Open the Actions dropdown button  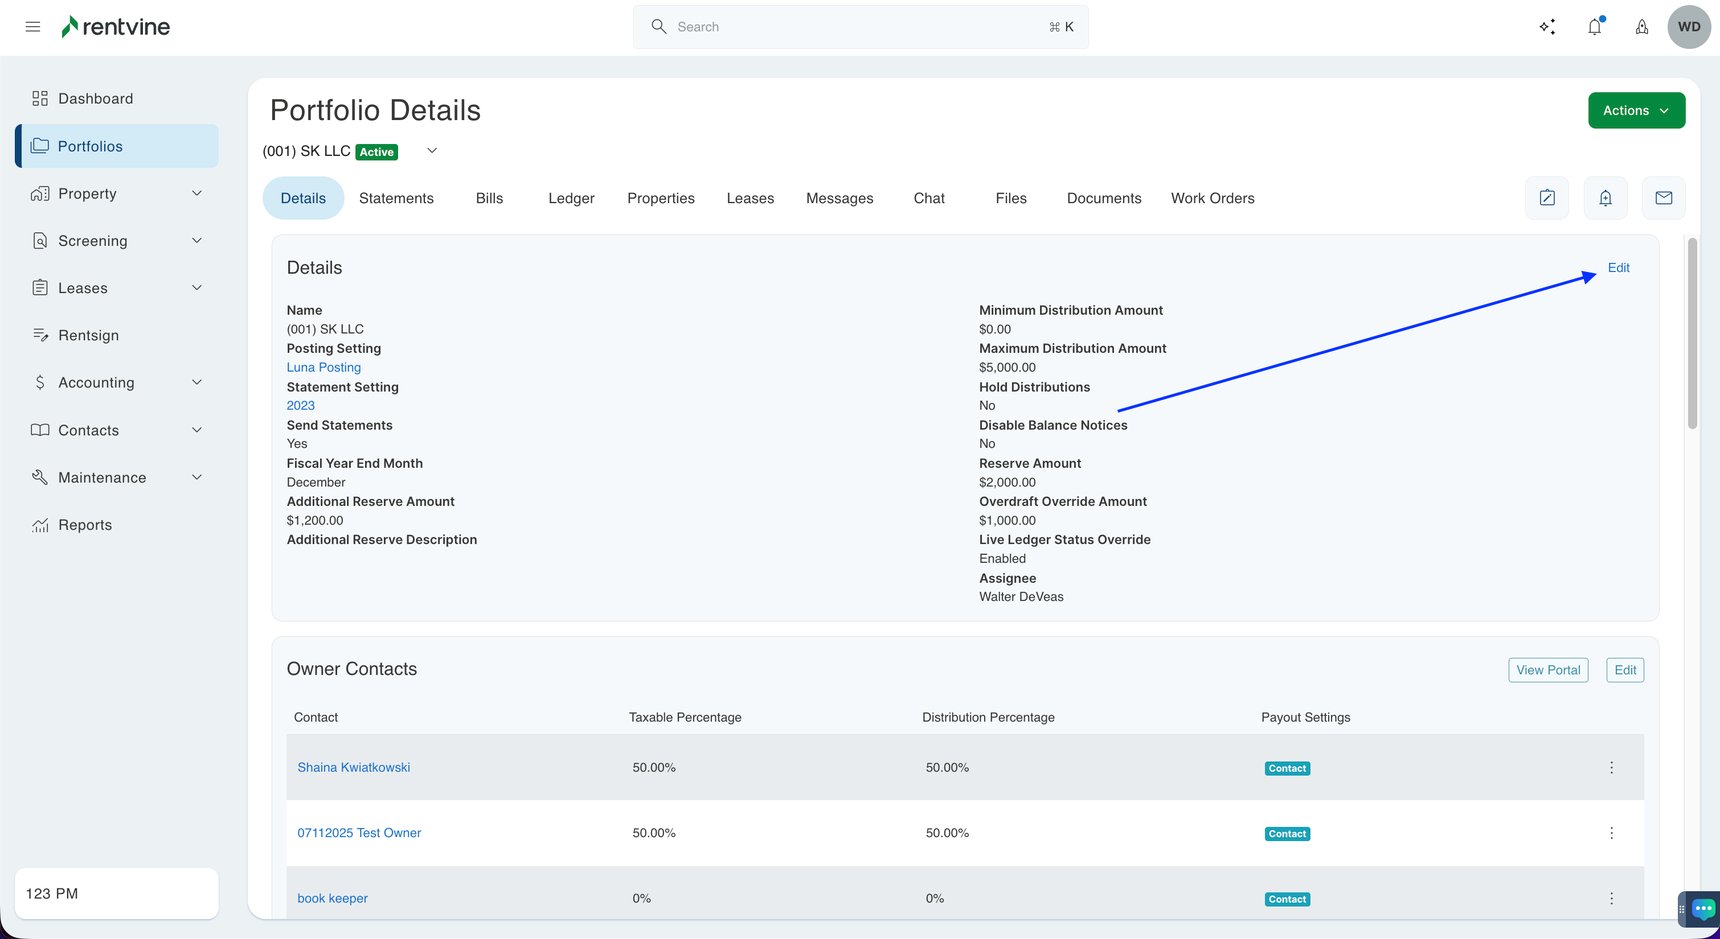click(x=1636, y=110)
